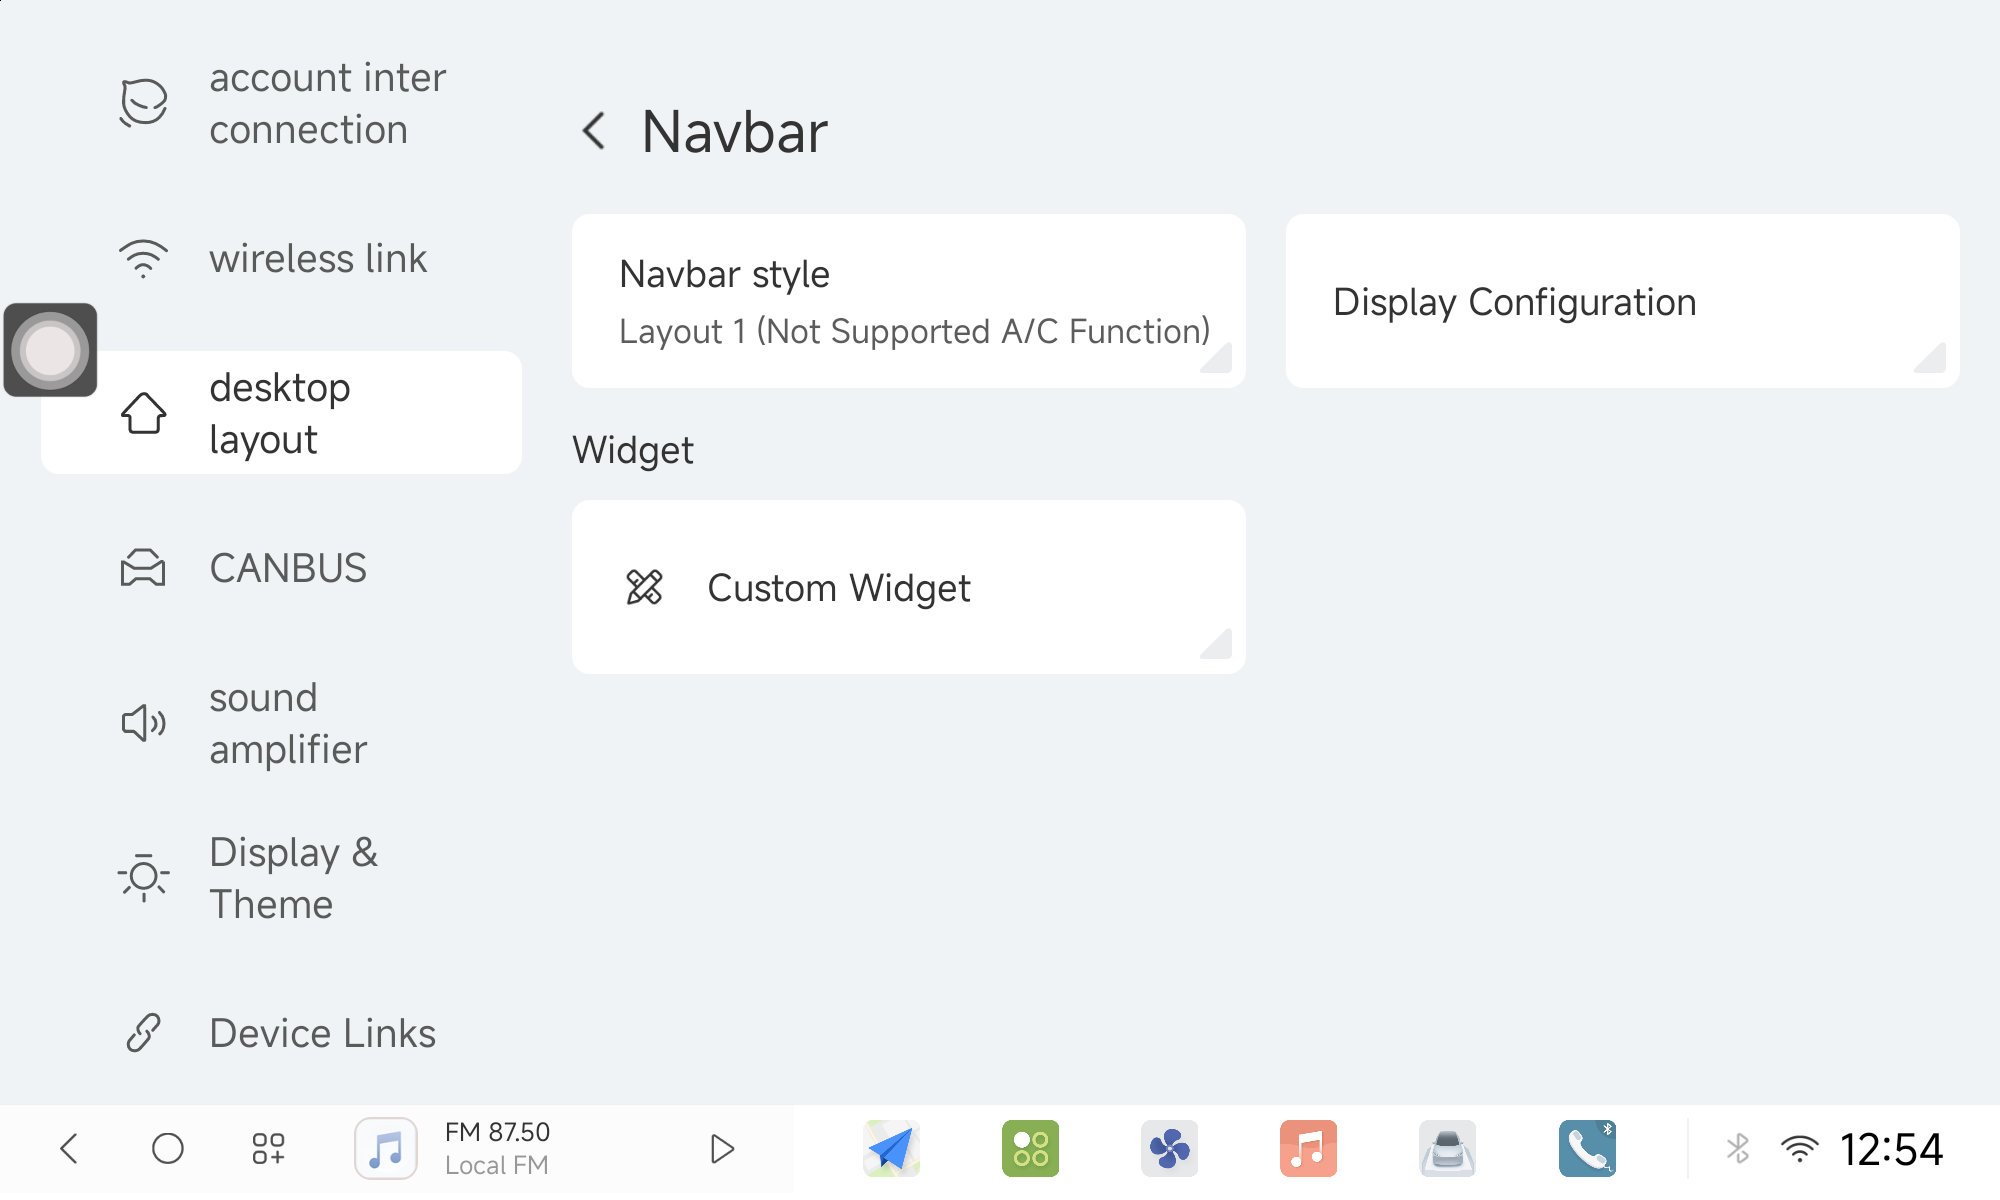
Task: Play the FM 87.50 radio
Action: pos(722,1148)
